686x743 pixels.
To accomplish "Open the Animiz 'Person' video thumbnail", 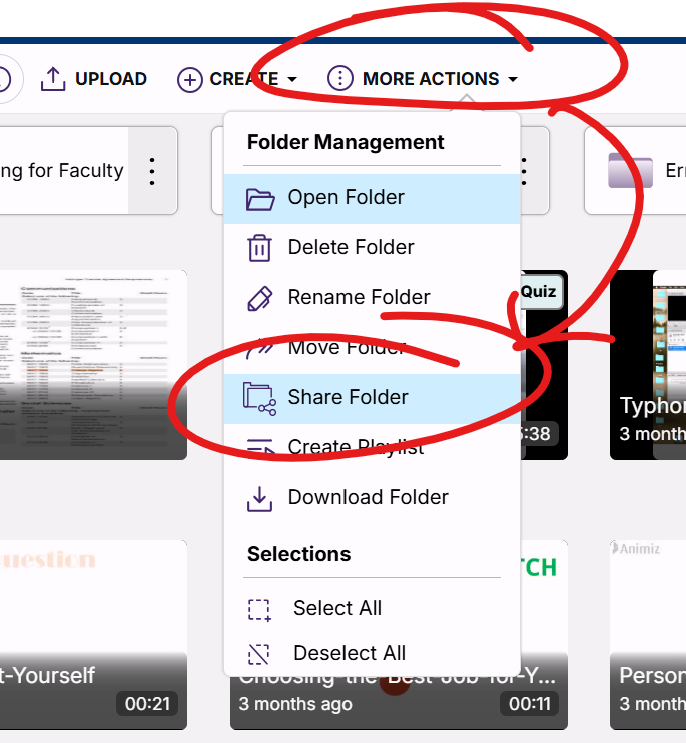I will [648, 634].
